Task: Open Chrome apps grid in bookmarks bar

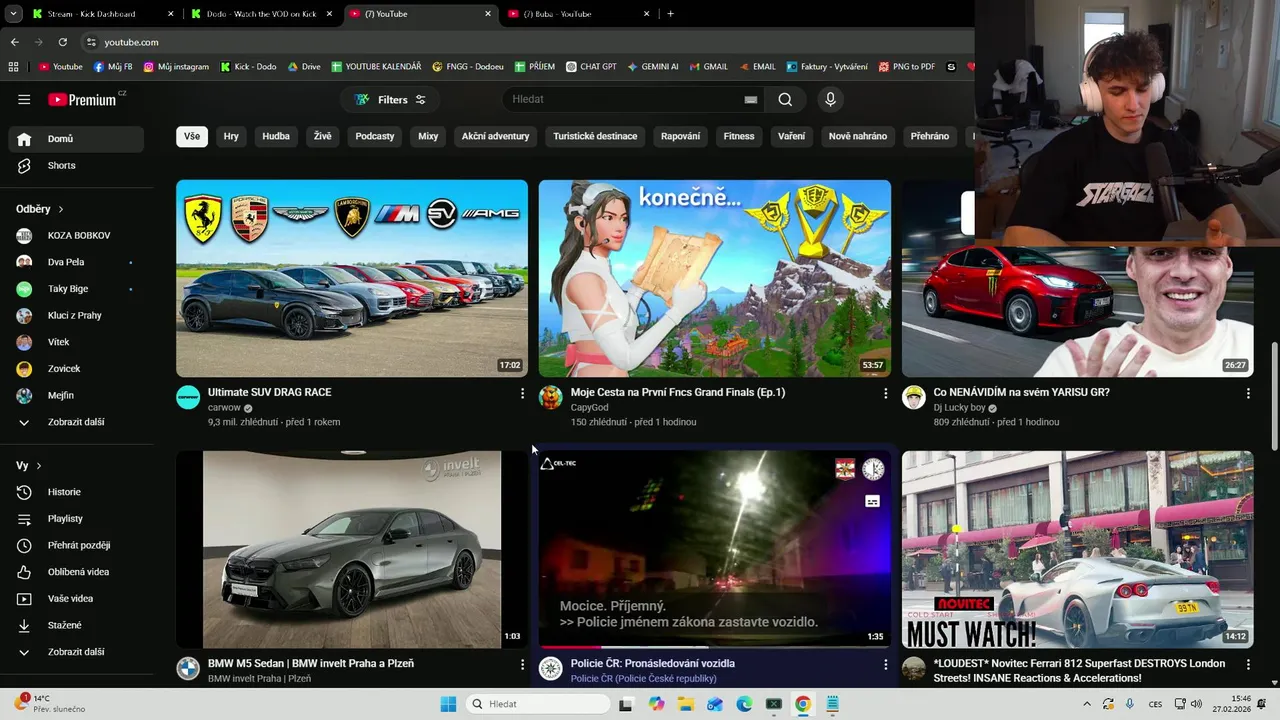Action: 13,67
